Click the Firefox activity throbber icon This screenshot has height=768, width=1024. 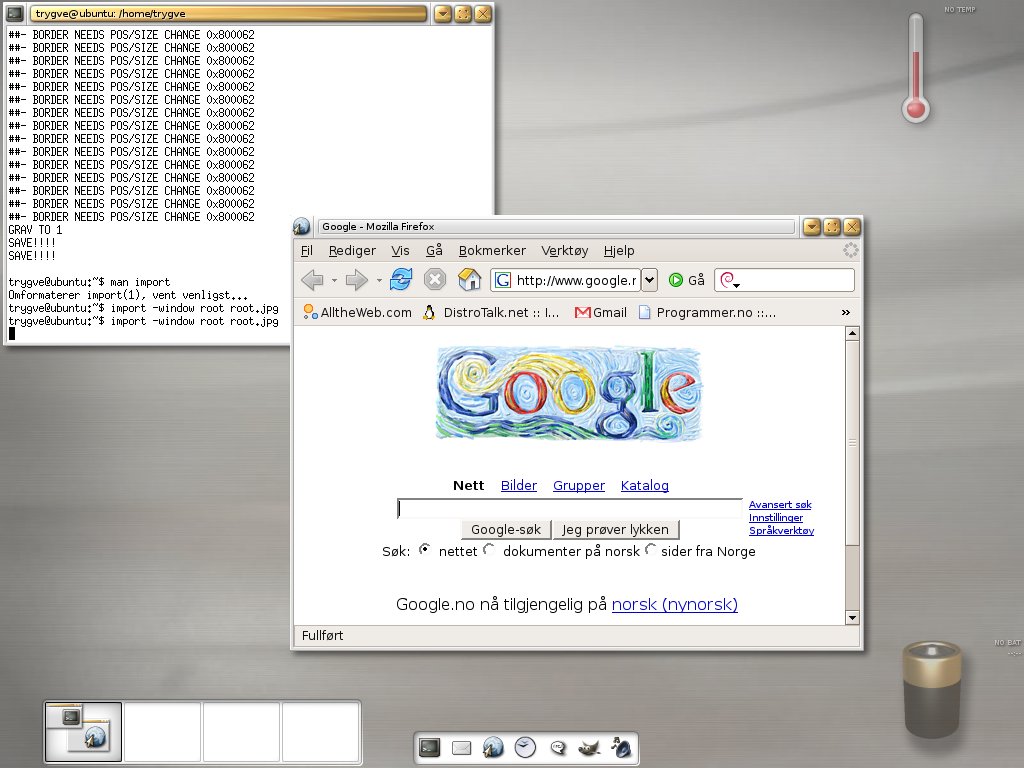[850, 250]
